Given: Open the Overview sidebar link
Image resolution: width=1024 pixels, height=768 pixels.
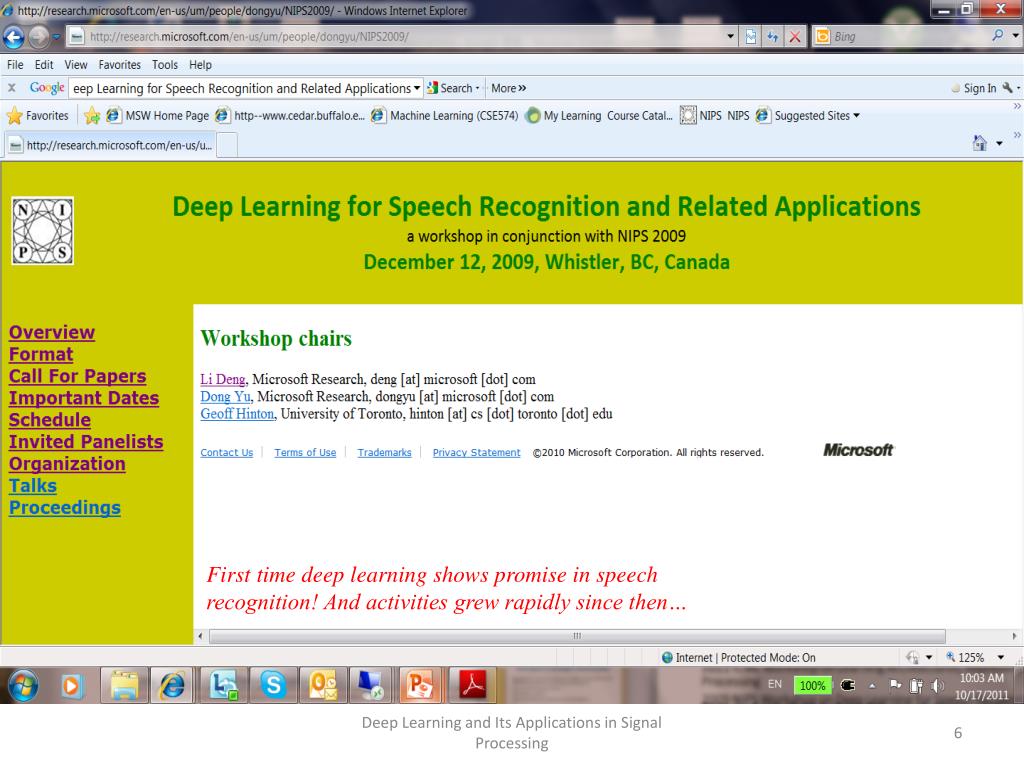Looking at the screenshot, I should [x=52, y=332].
